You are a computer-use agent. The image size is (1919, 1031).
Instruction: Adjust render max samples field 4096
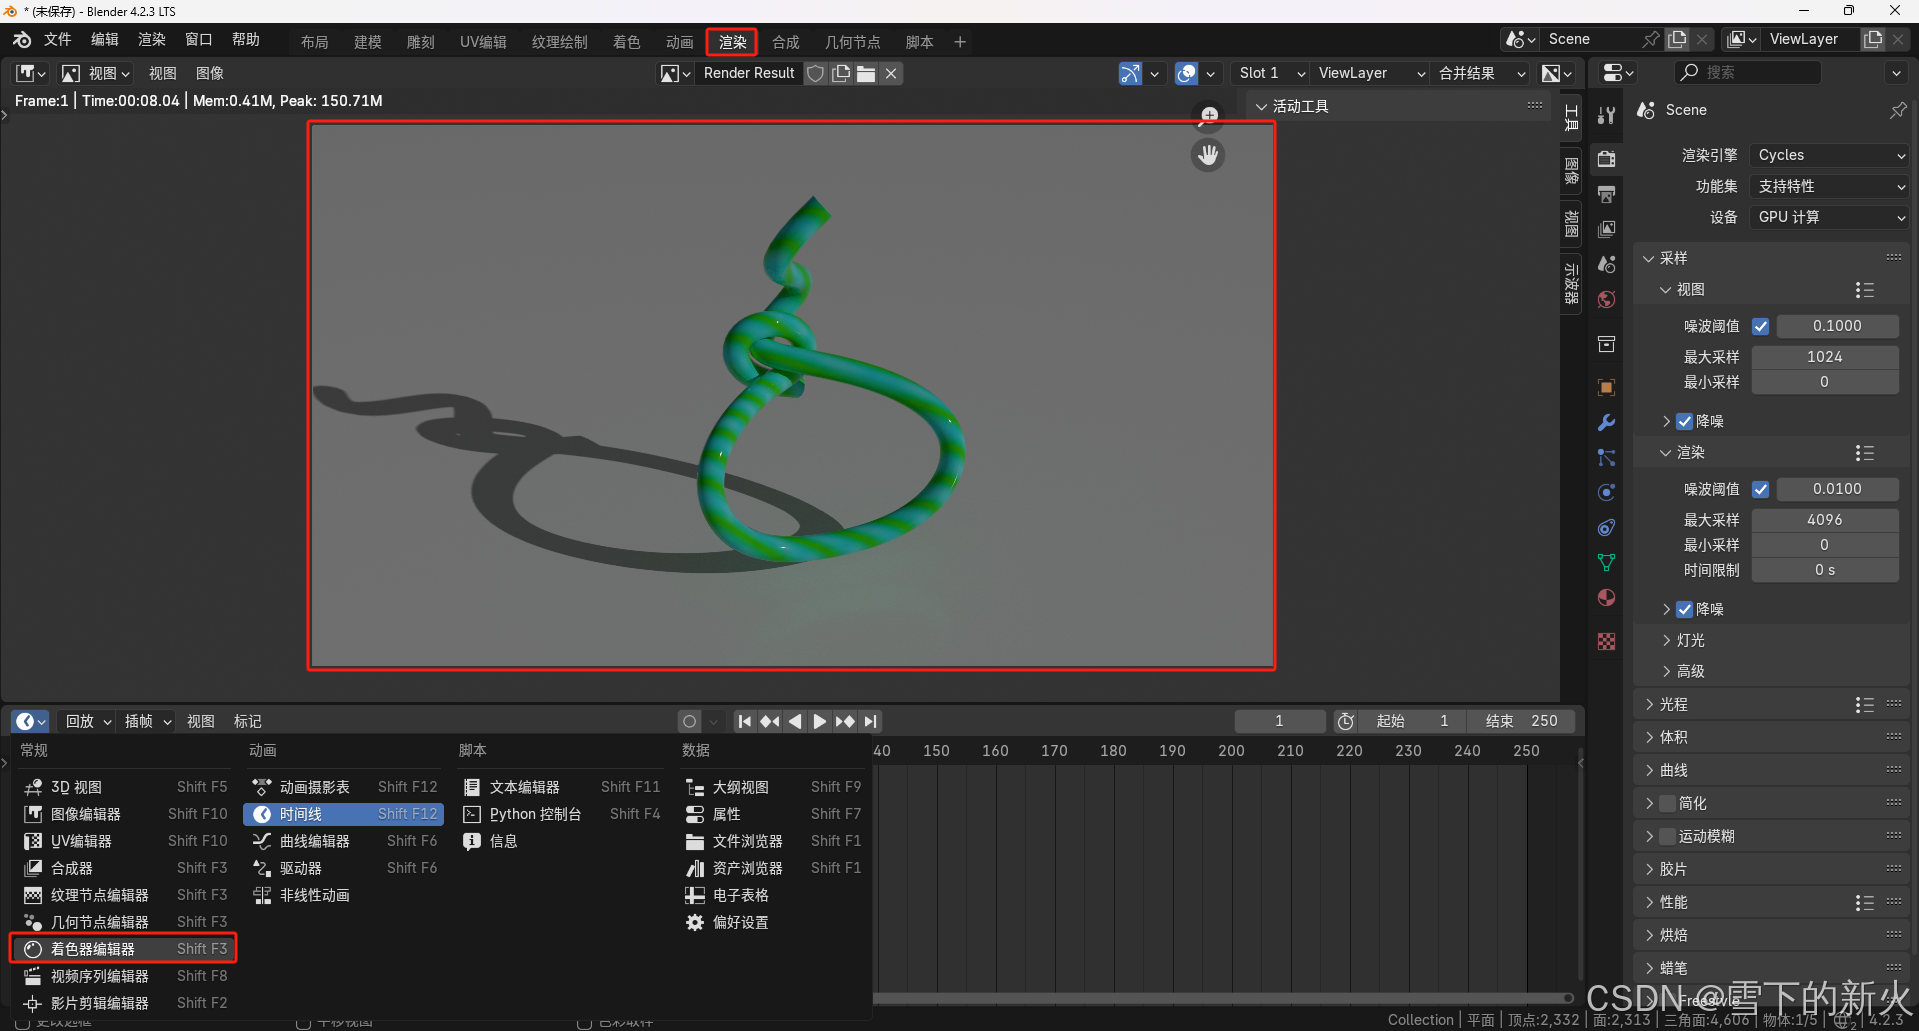1824,520
